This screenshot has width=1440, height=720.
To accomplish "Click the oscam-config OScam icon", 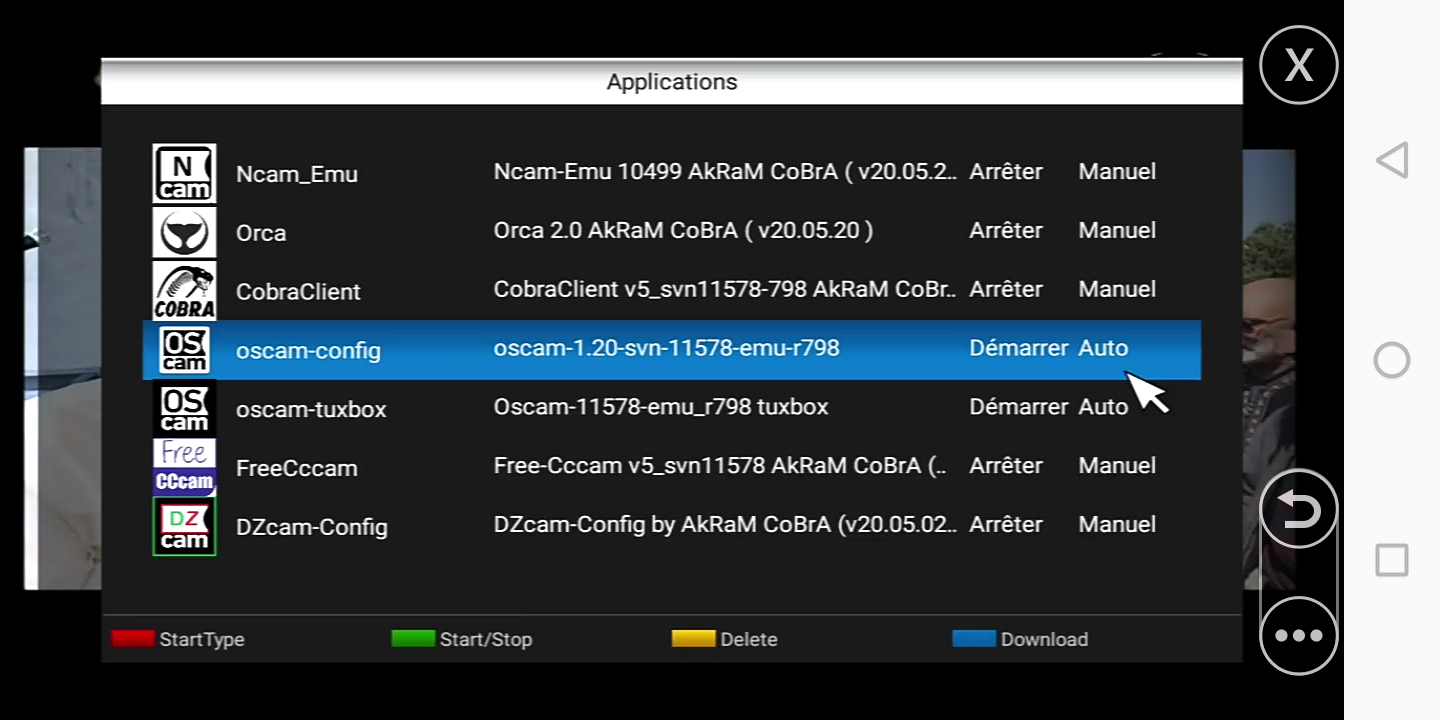I will tap(184, 350).
